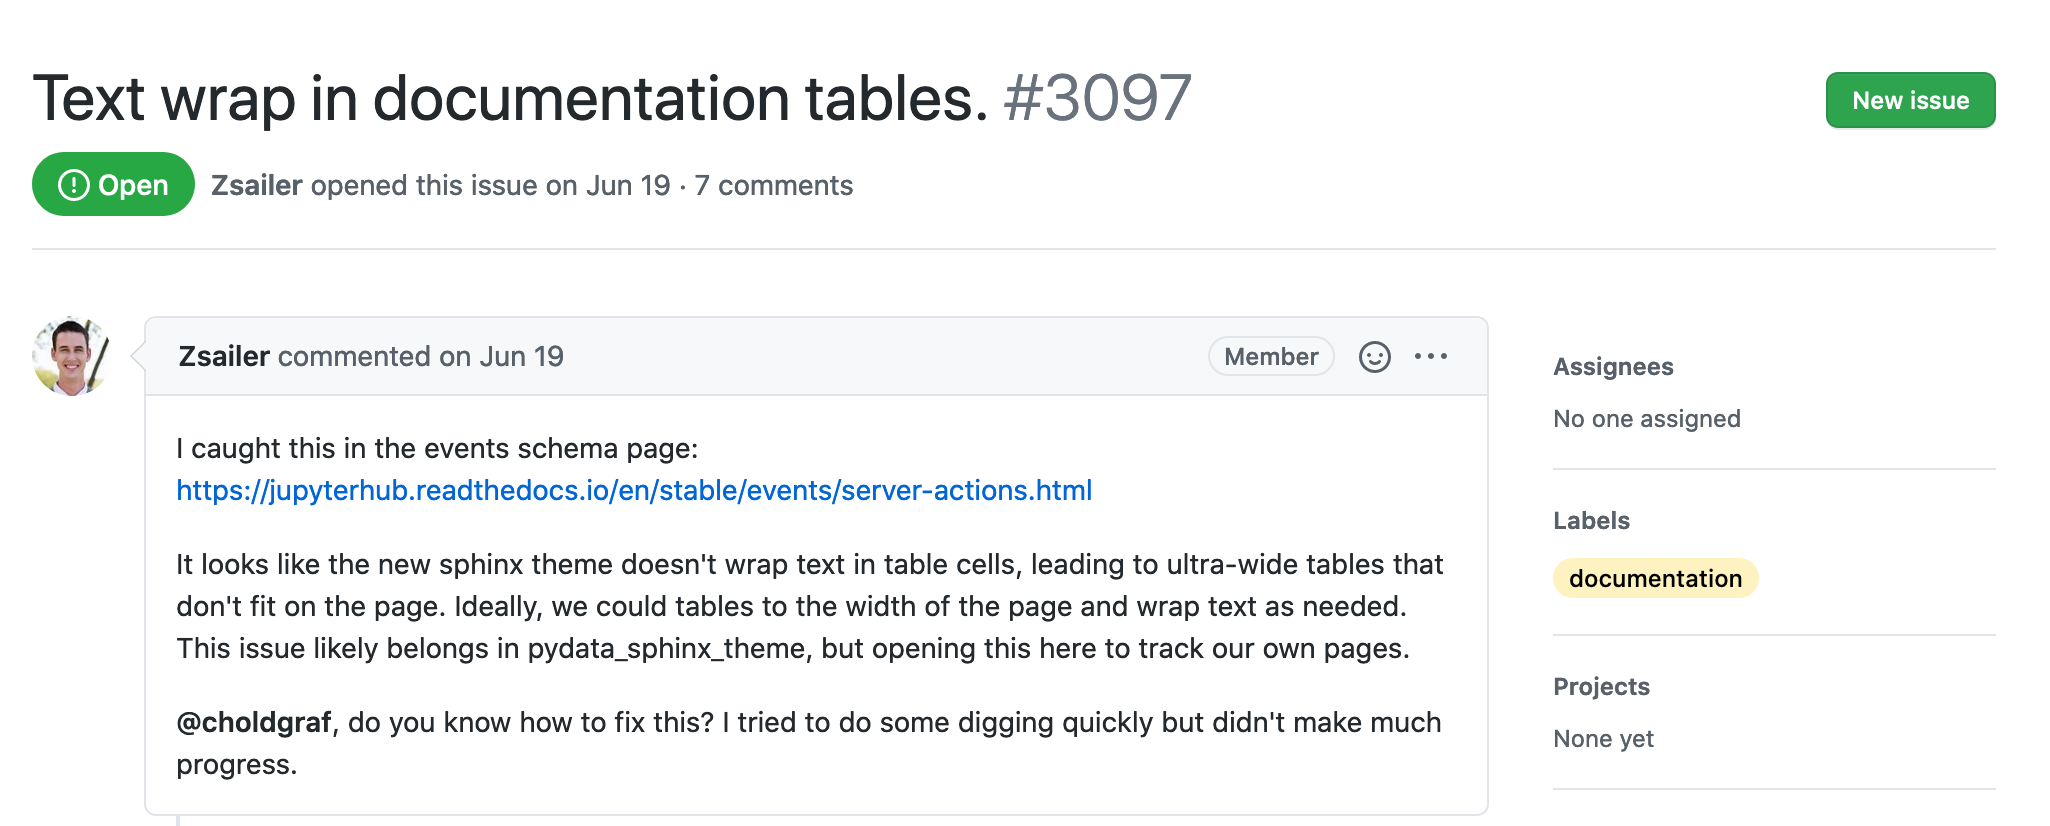Click the @choldgraf mention in the comment
Image resolution: width=2050 pixels, height=826 pixels.
[253, 722]
